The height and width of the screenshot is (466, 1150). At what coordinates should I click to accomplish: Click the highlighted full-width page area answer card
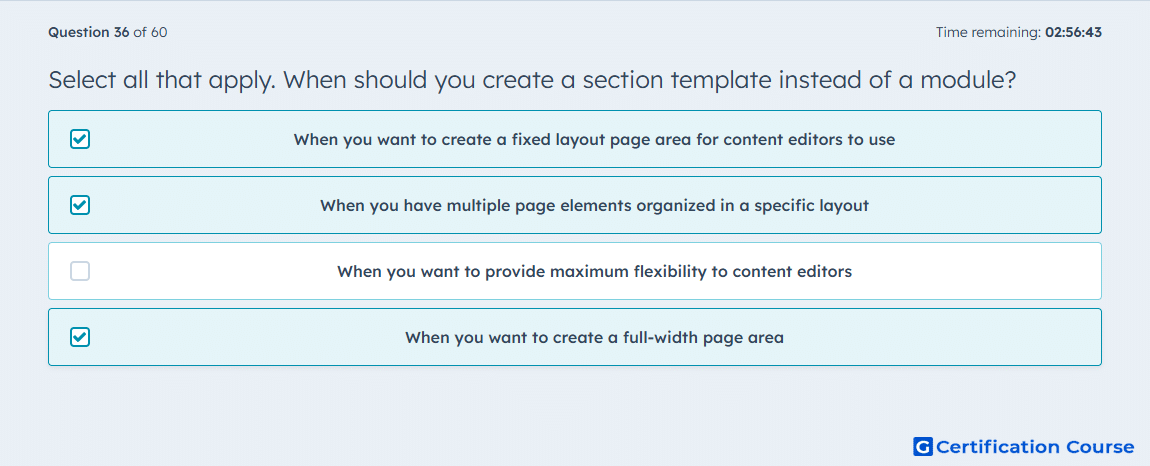pos(575,337)
